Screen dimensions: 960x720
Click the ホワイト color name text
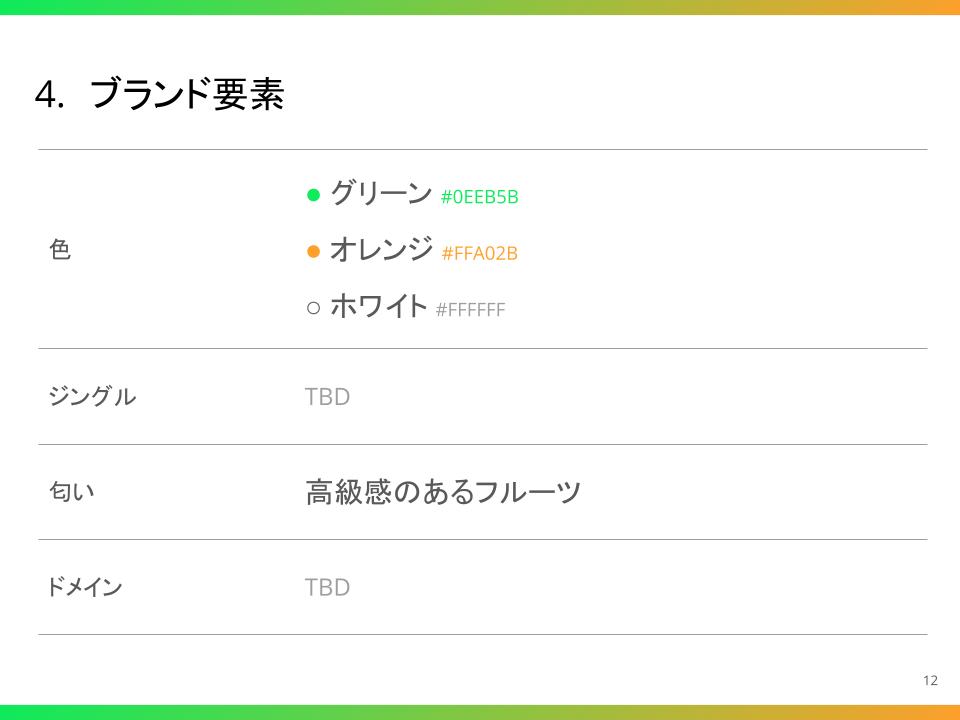click(x=378, y=307)
